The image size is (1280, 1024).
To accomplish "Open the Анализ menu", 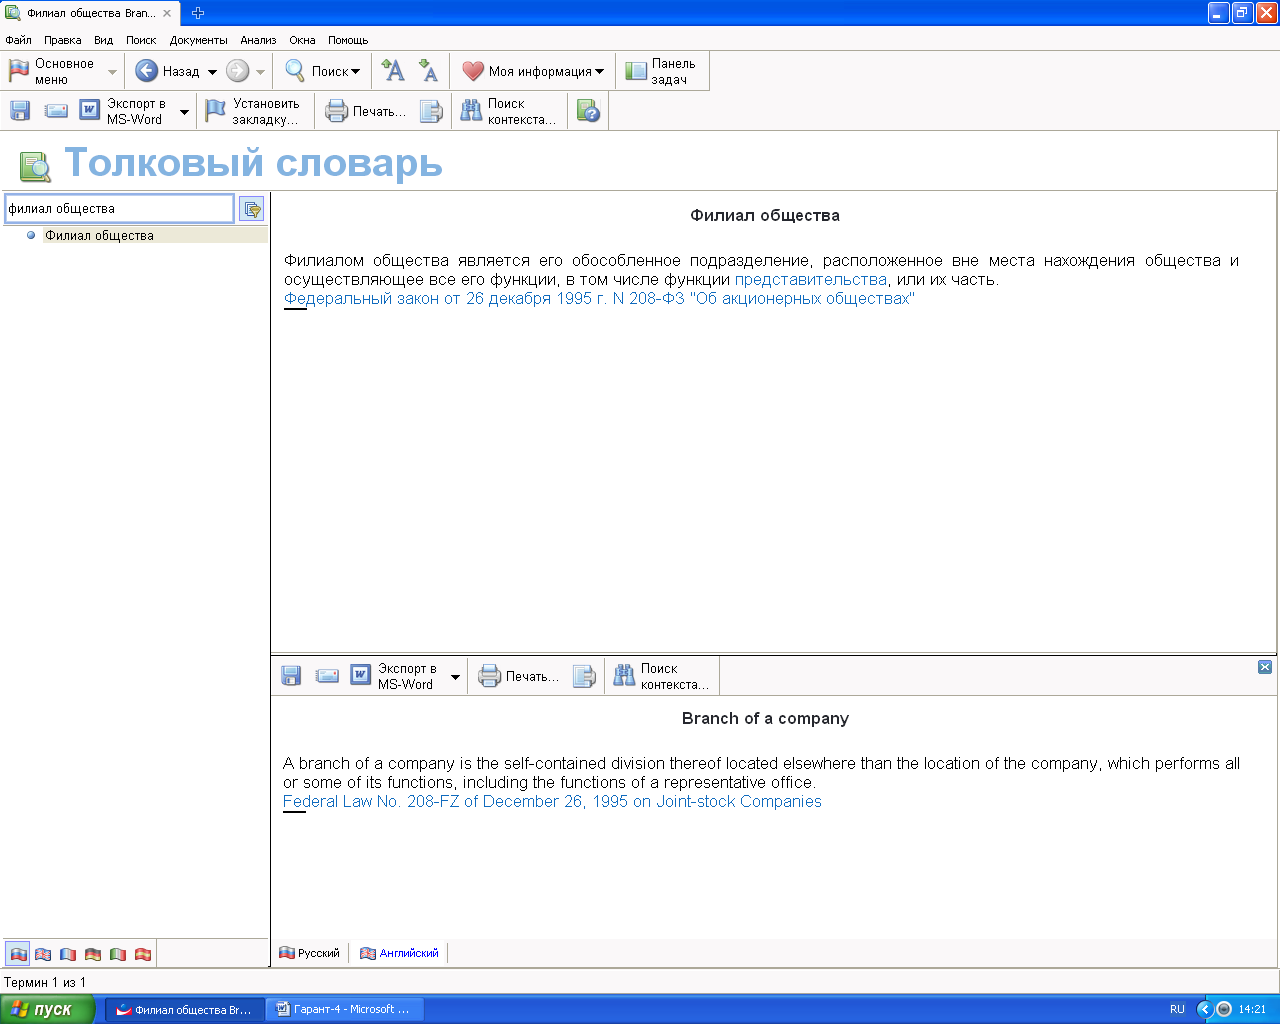I will 258,40.
